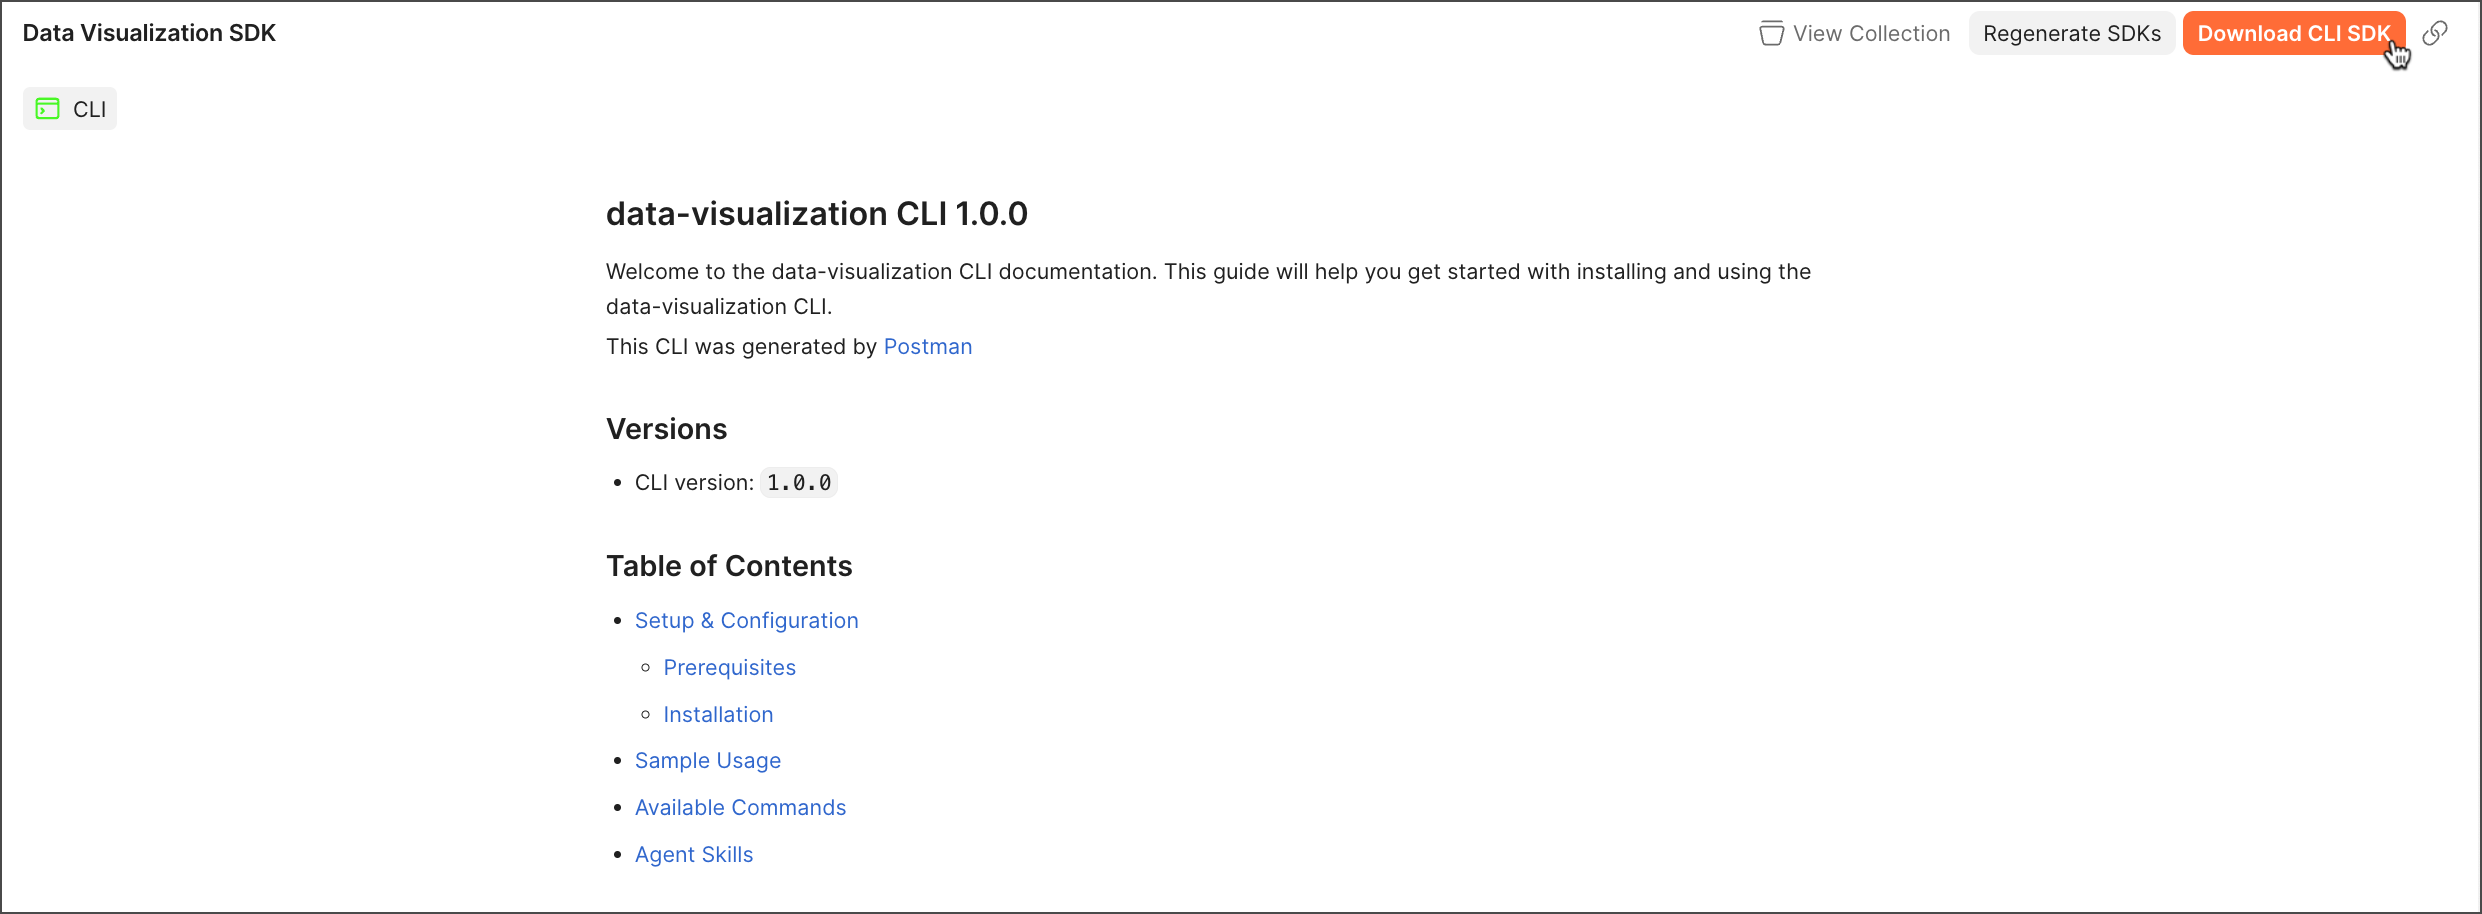Jump to Agent Skills section
The width and height of the screenshot is (2482, 914).
[693, 855]
